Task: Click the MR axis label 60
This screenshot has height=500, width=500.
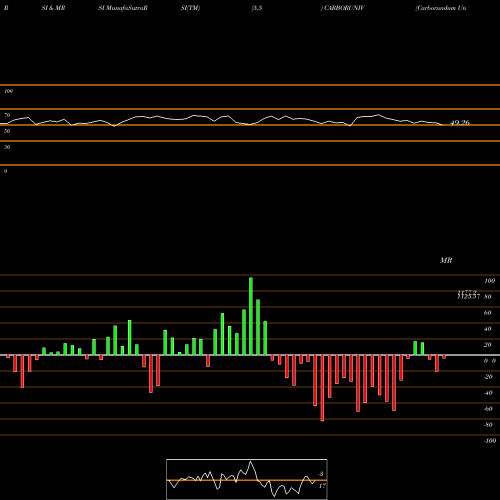Action: 487,313
